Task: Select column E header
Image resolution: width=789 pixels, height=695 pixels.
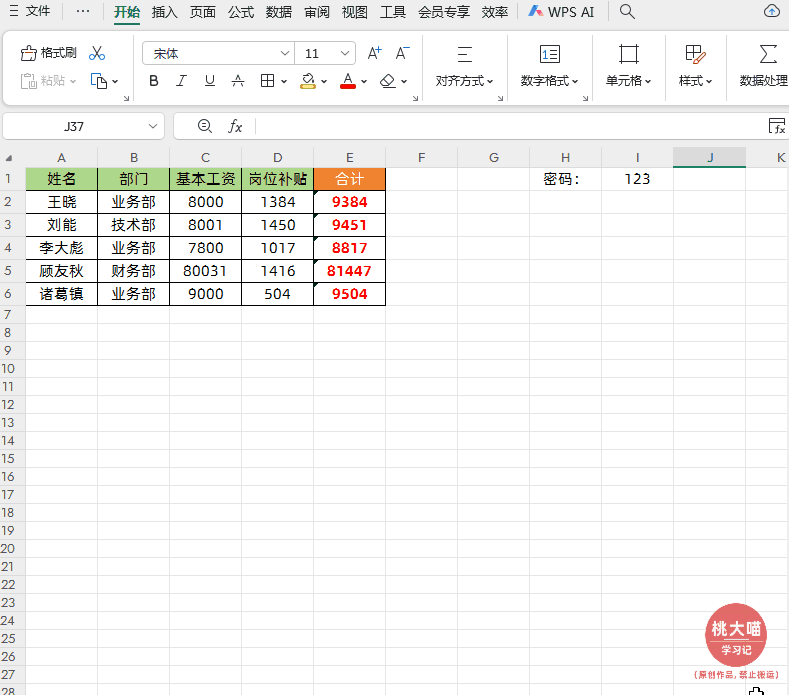Action: [x=350, y=158]
